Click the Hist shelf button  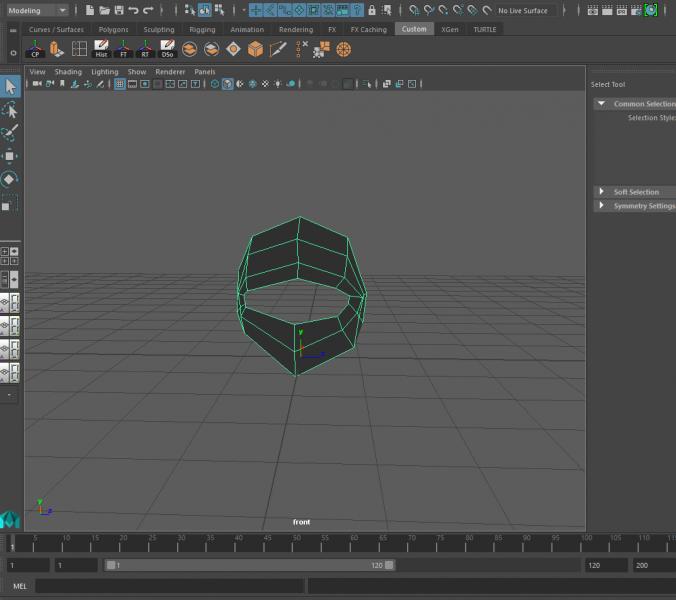point(101,49)
